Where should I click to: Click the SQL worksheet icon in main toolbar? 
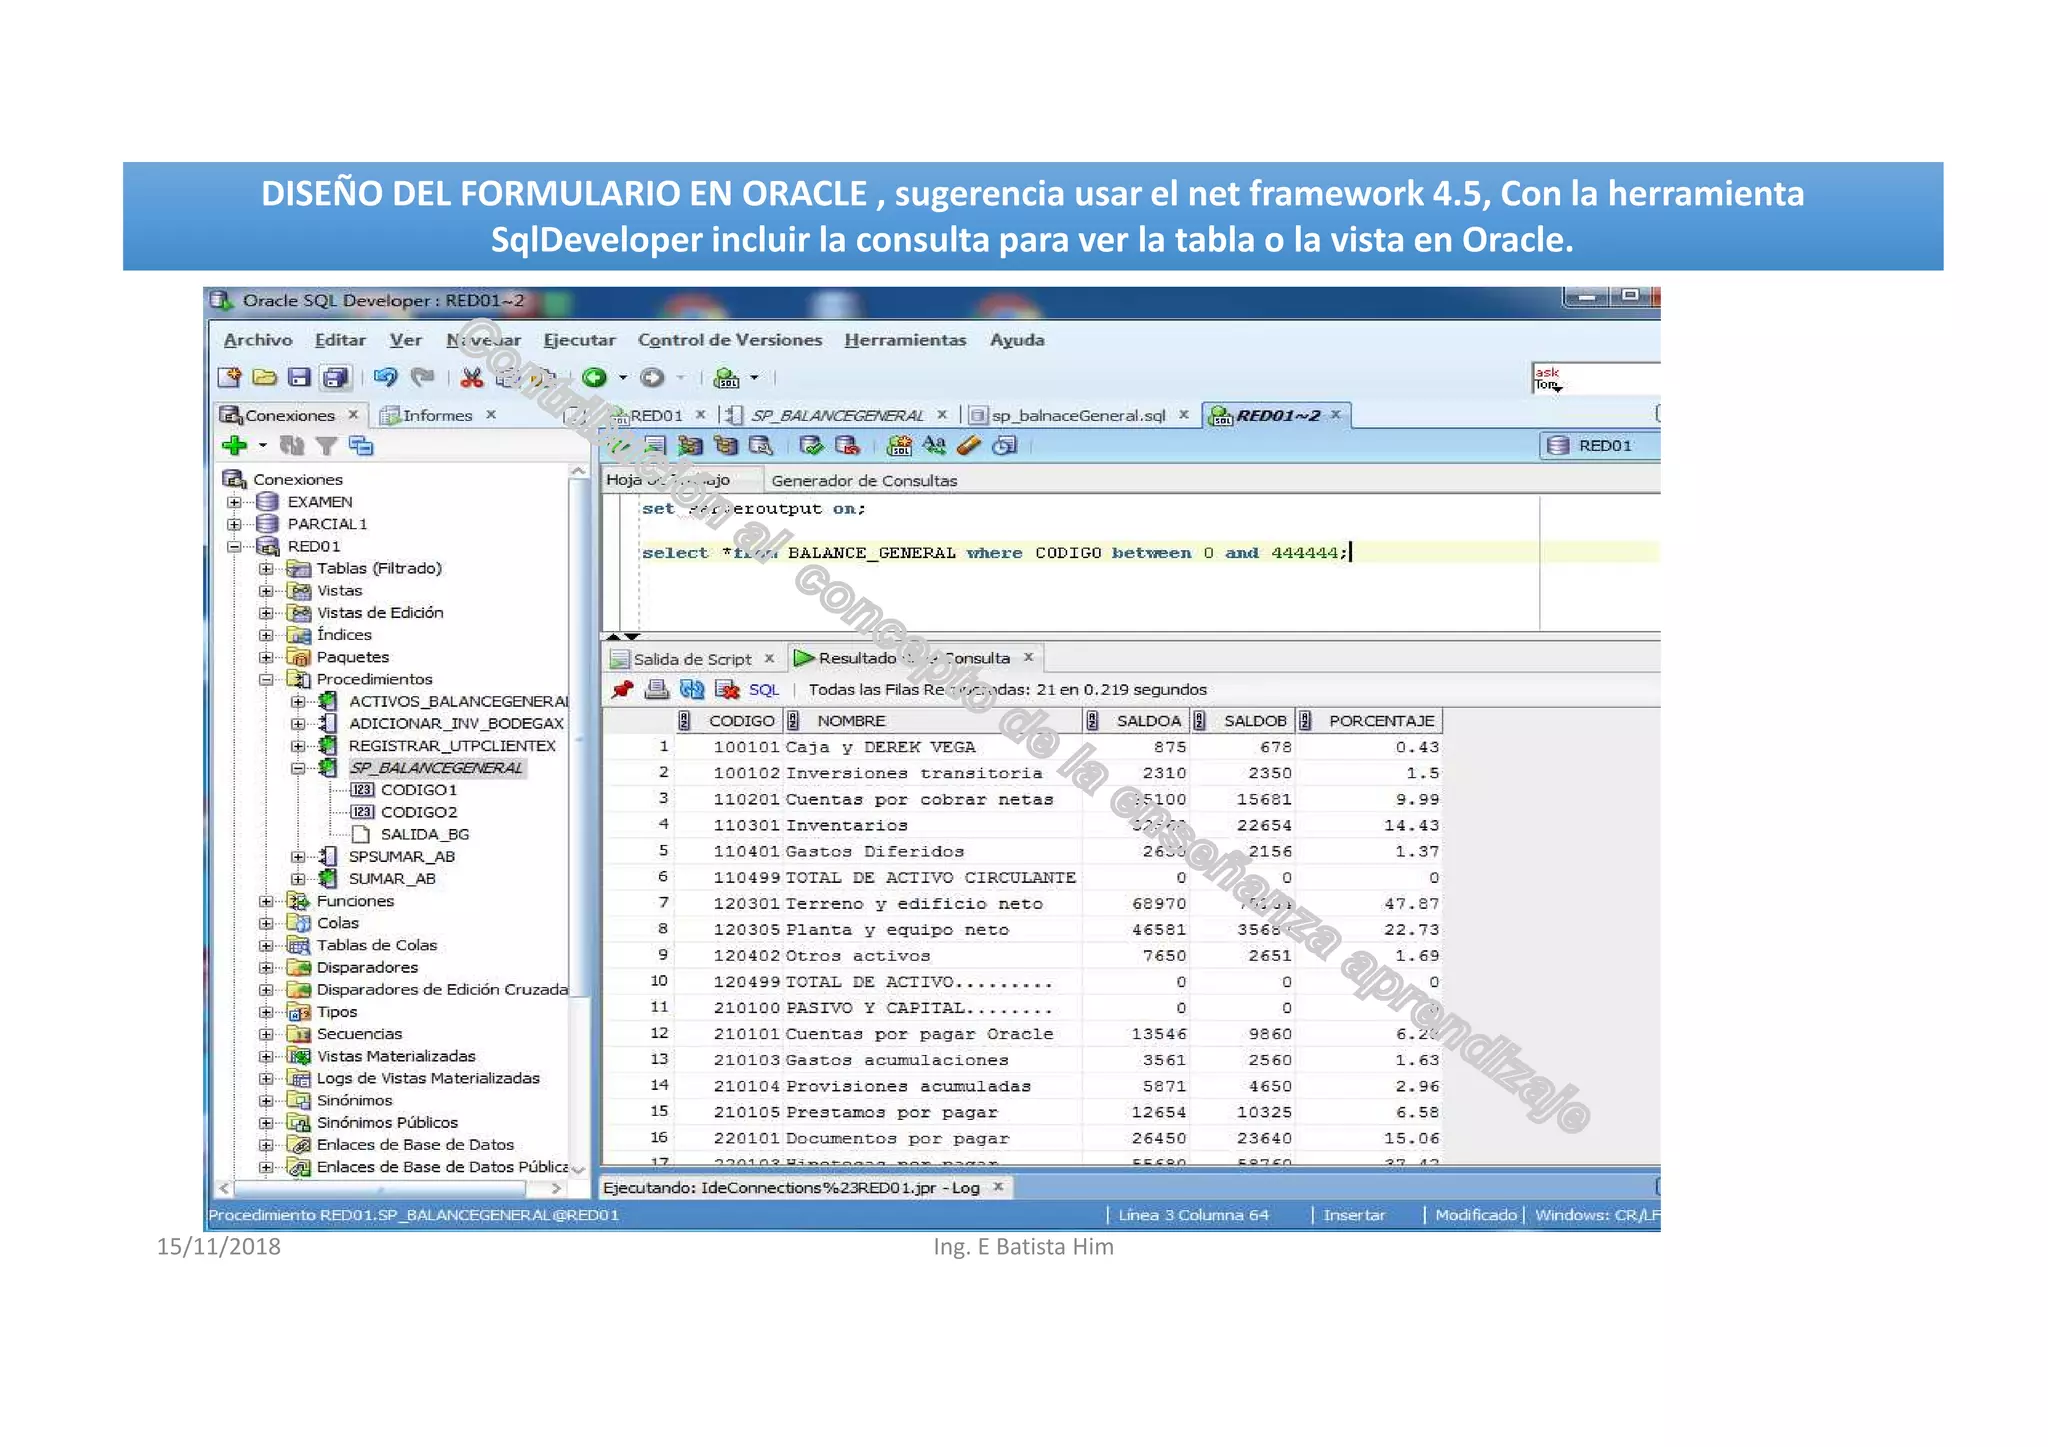[727, 378]
